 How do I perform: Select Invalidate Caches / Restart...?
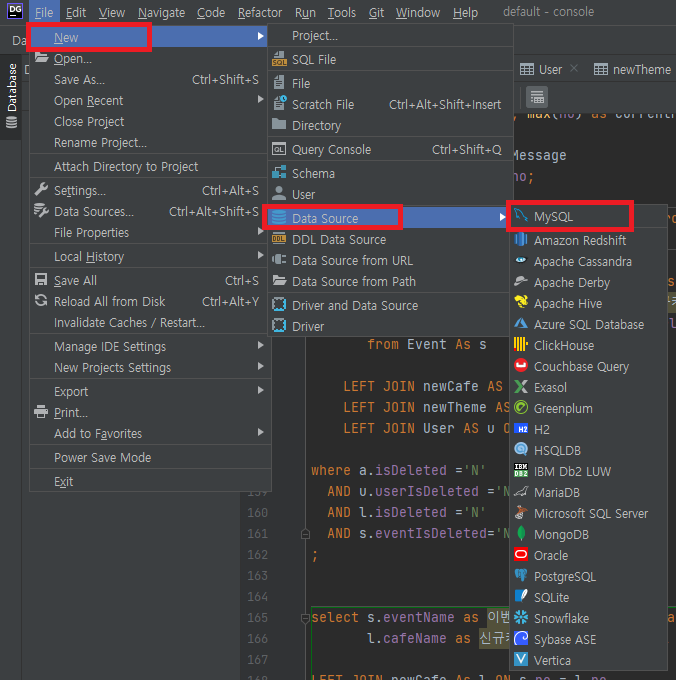coord(150,323)
